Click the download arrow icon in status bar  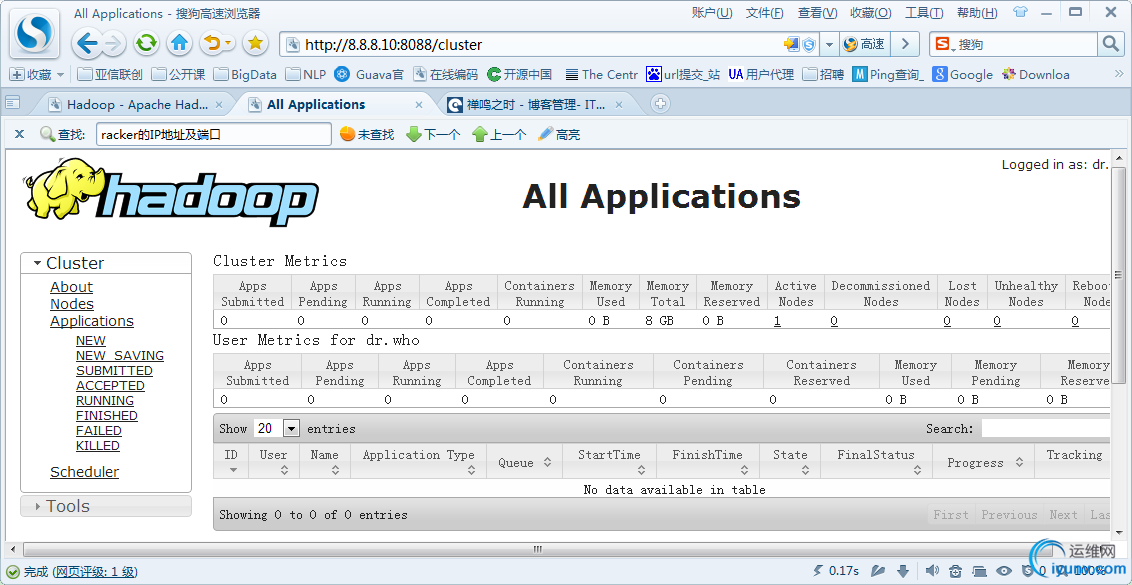click(902, 571)
